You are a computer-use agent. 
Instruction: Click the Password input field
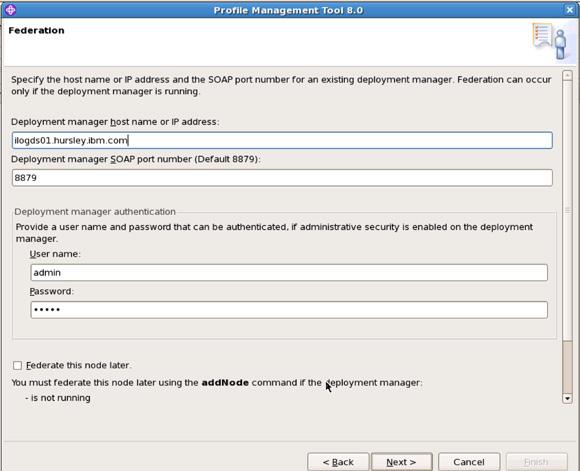pos(289,310)
